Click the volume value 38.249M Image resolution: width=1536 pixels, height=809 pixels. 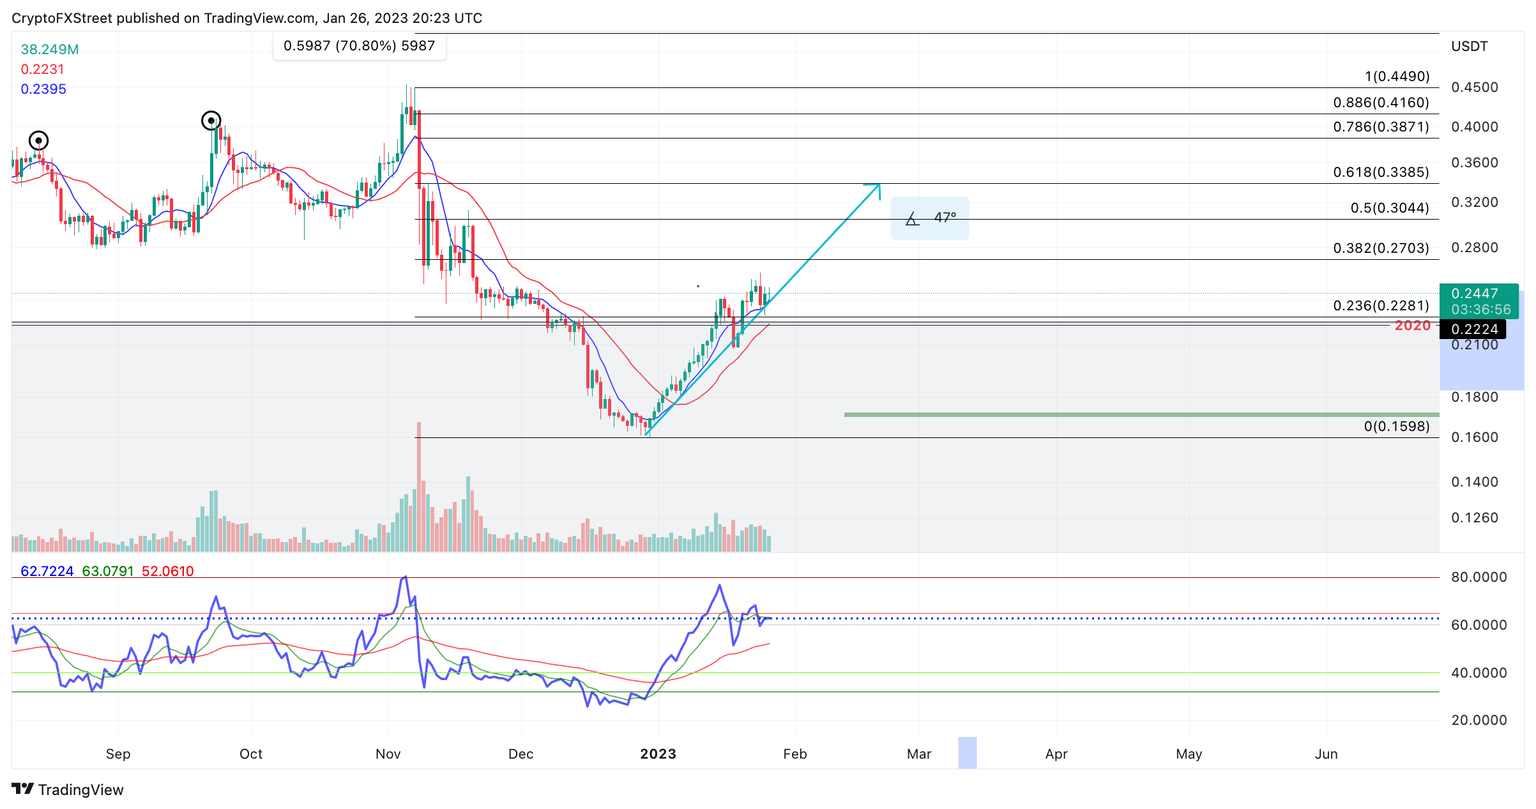(50, 49)
